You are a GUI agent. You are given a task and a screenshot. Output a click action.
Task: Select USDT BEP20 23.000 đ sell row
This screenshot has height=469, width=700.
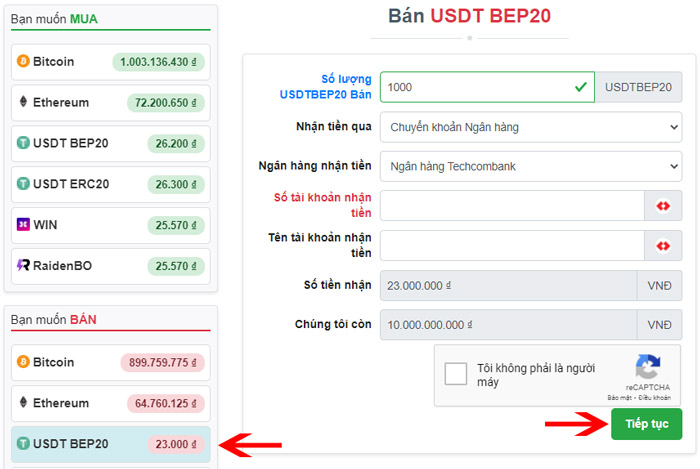point(111,444)
